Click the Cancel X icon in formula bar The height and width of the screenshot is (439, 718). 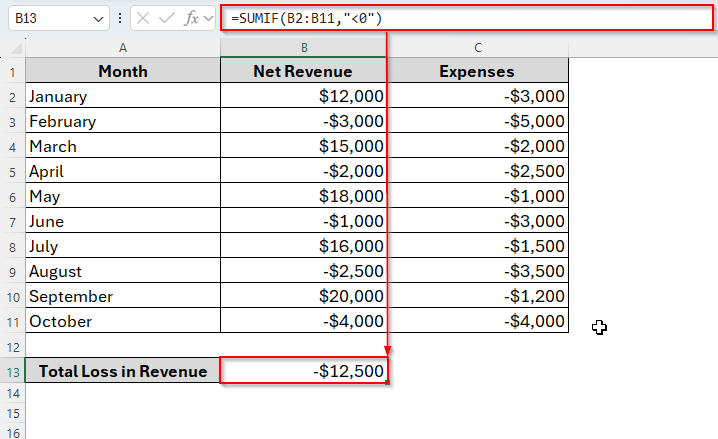point(145,18)
